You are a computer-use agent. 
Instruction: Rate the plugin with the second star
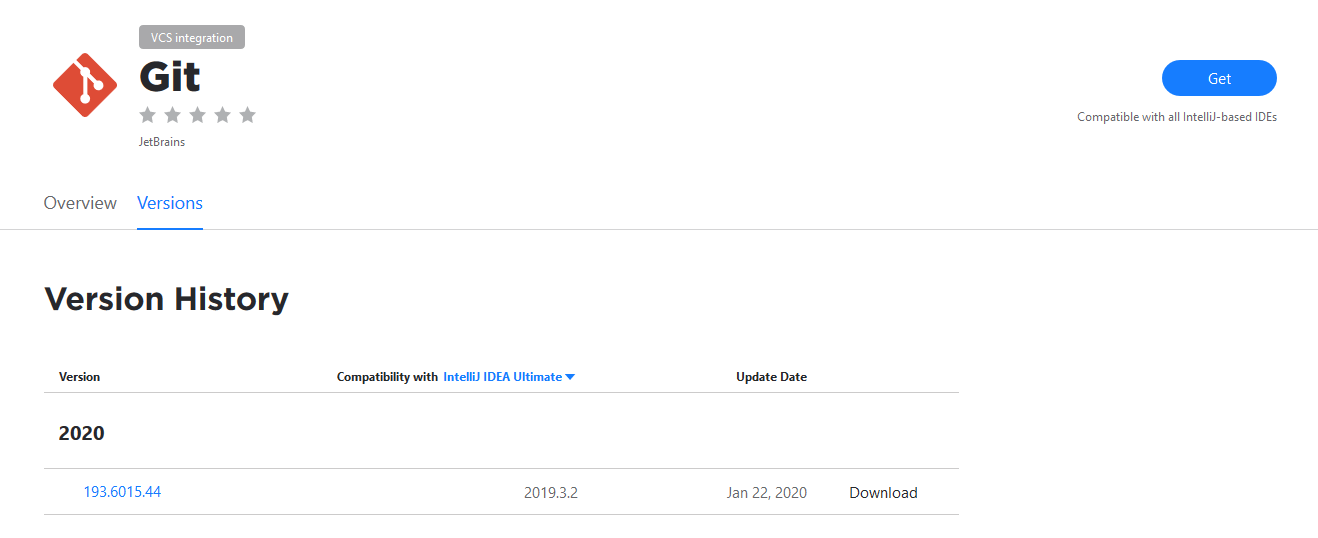[x=173, y=115]
